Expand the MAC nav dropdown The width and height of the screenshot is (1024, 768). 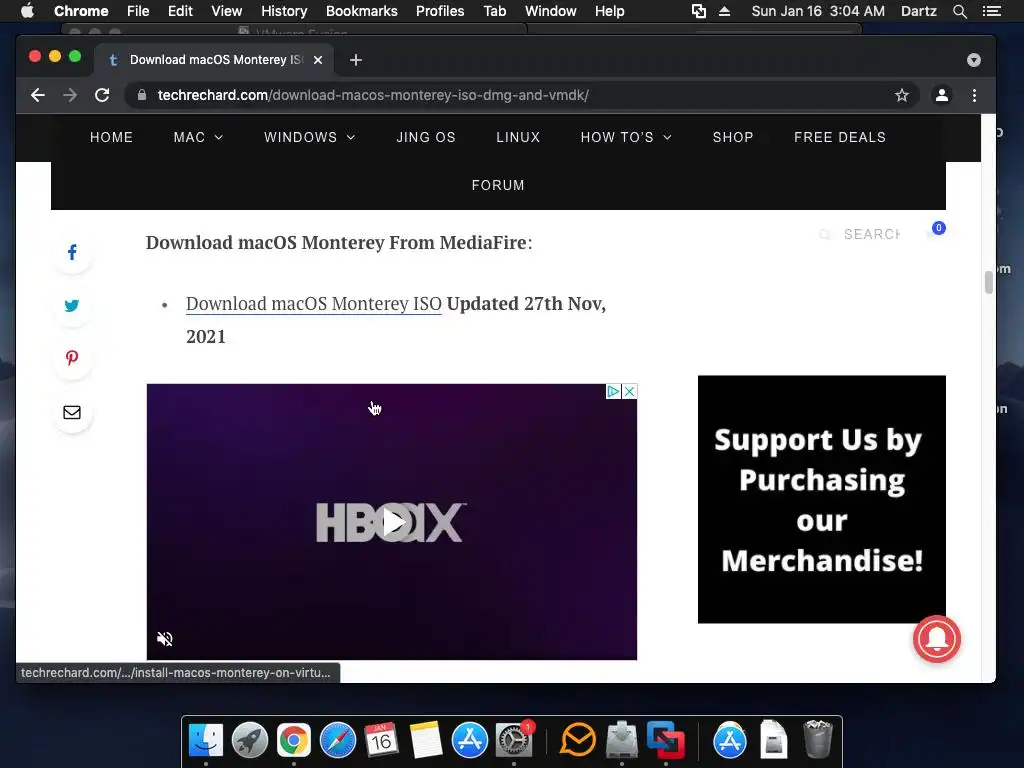(x=198, y=137)
